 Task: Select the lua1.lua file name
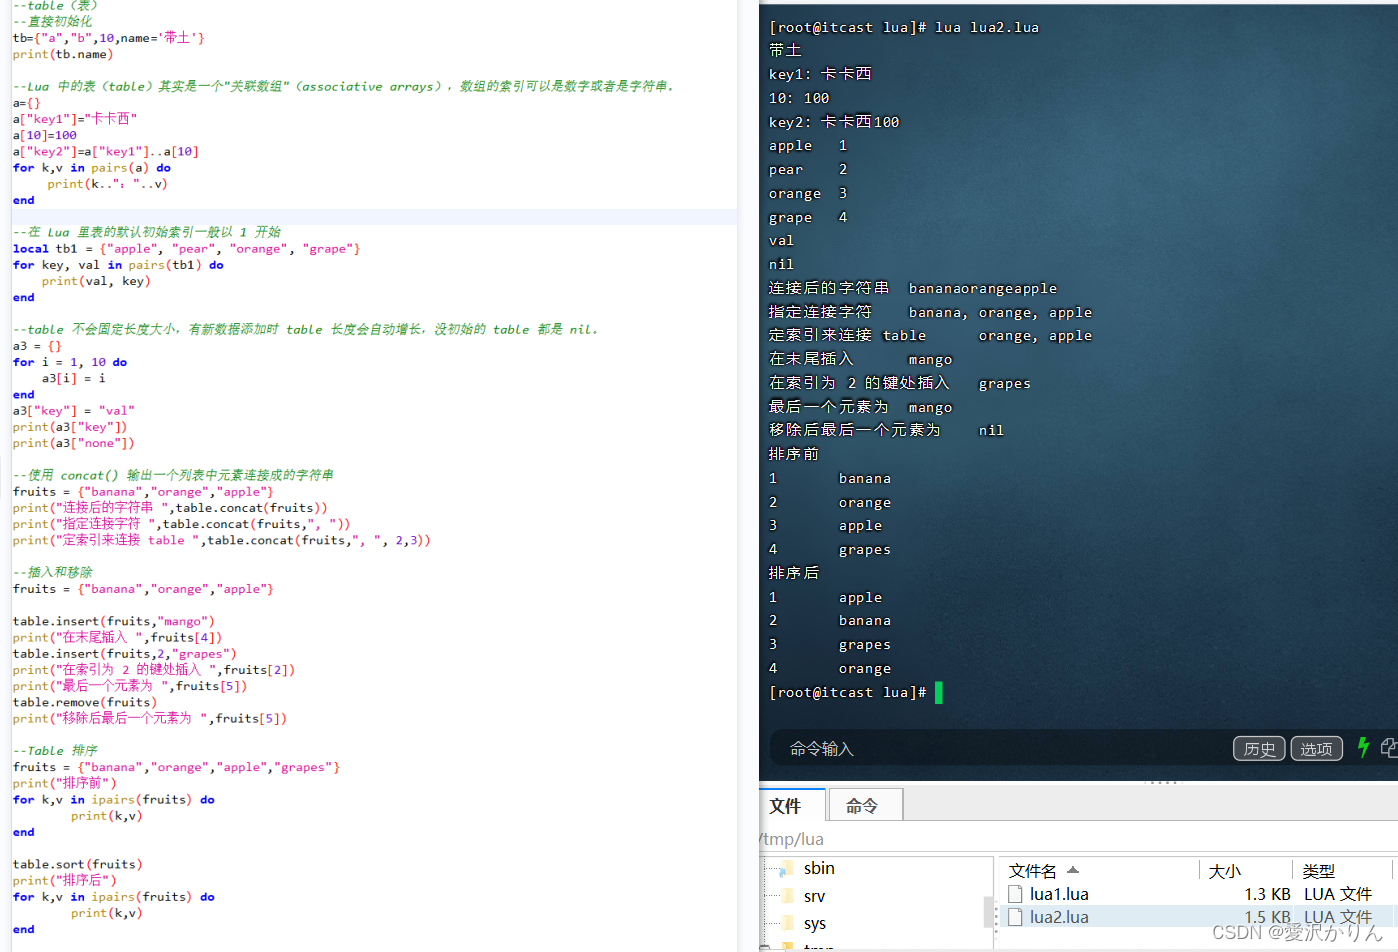[1059, 894]
